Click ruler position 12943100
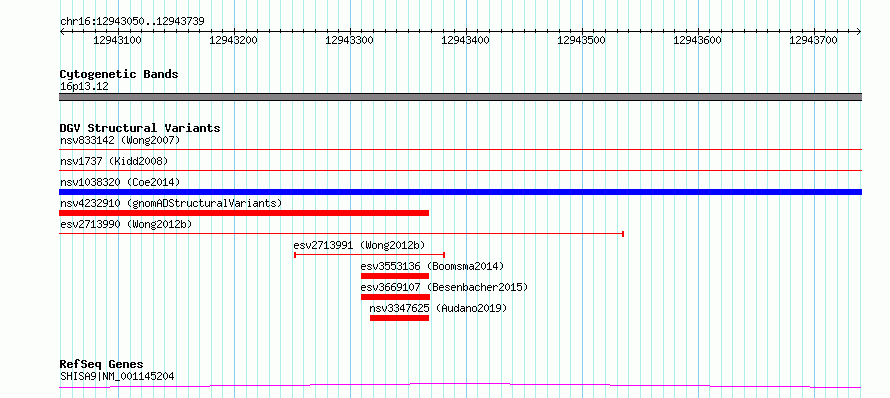 click(117, 40)
